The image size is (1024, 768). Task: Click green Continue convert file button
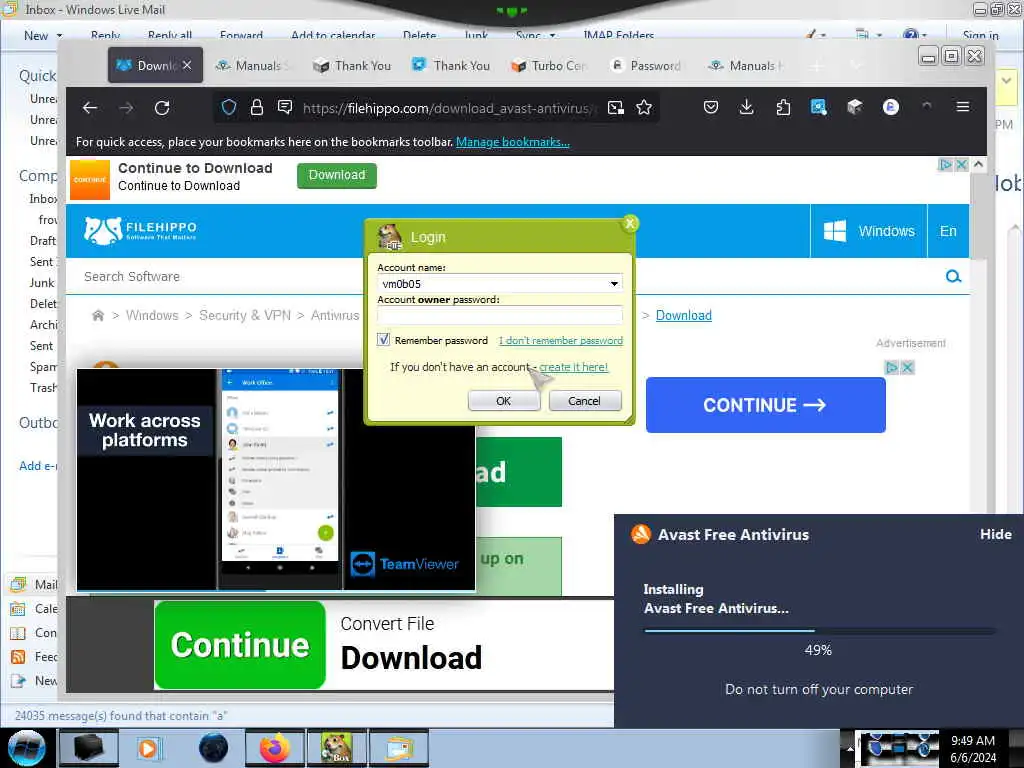point(240,645)
